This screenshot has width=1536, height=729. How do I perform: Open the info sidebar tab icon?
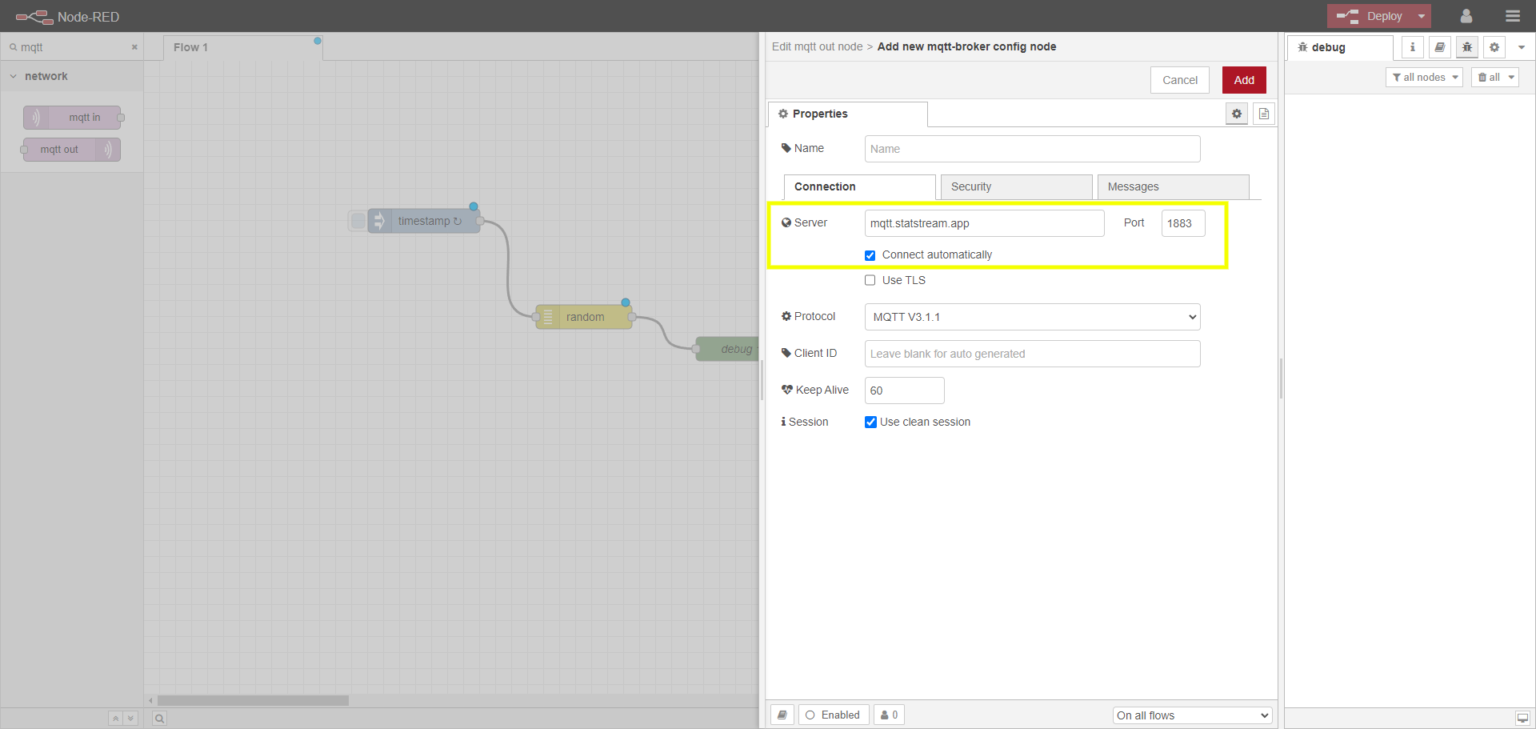pos(1413,47)
